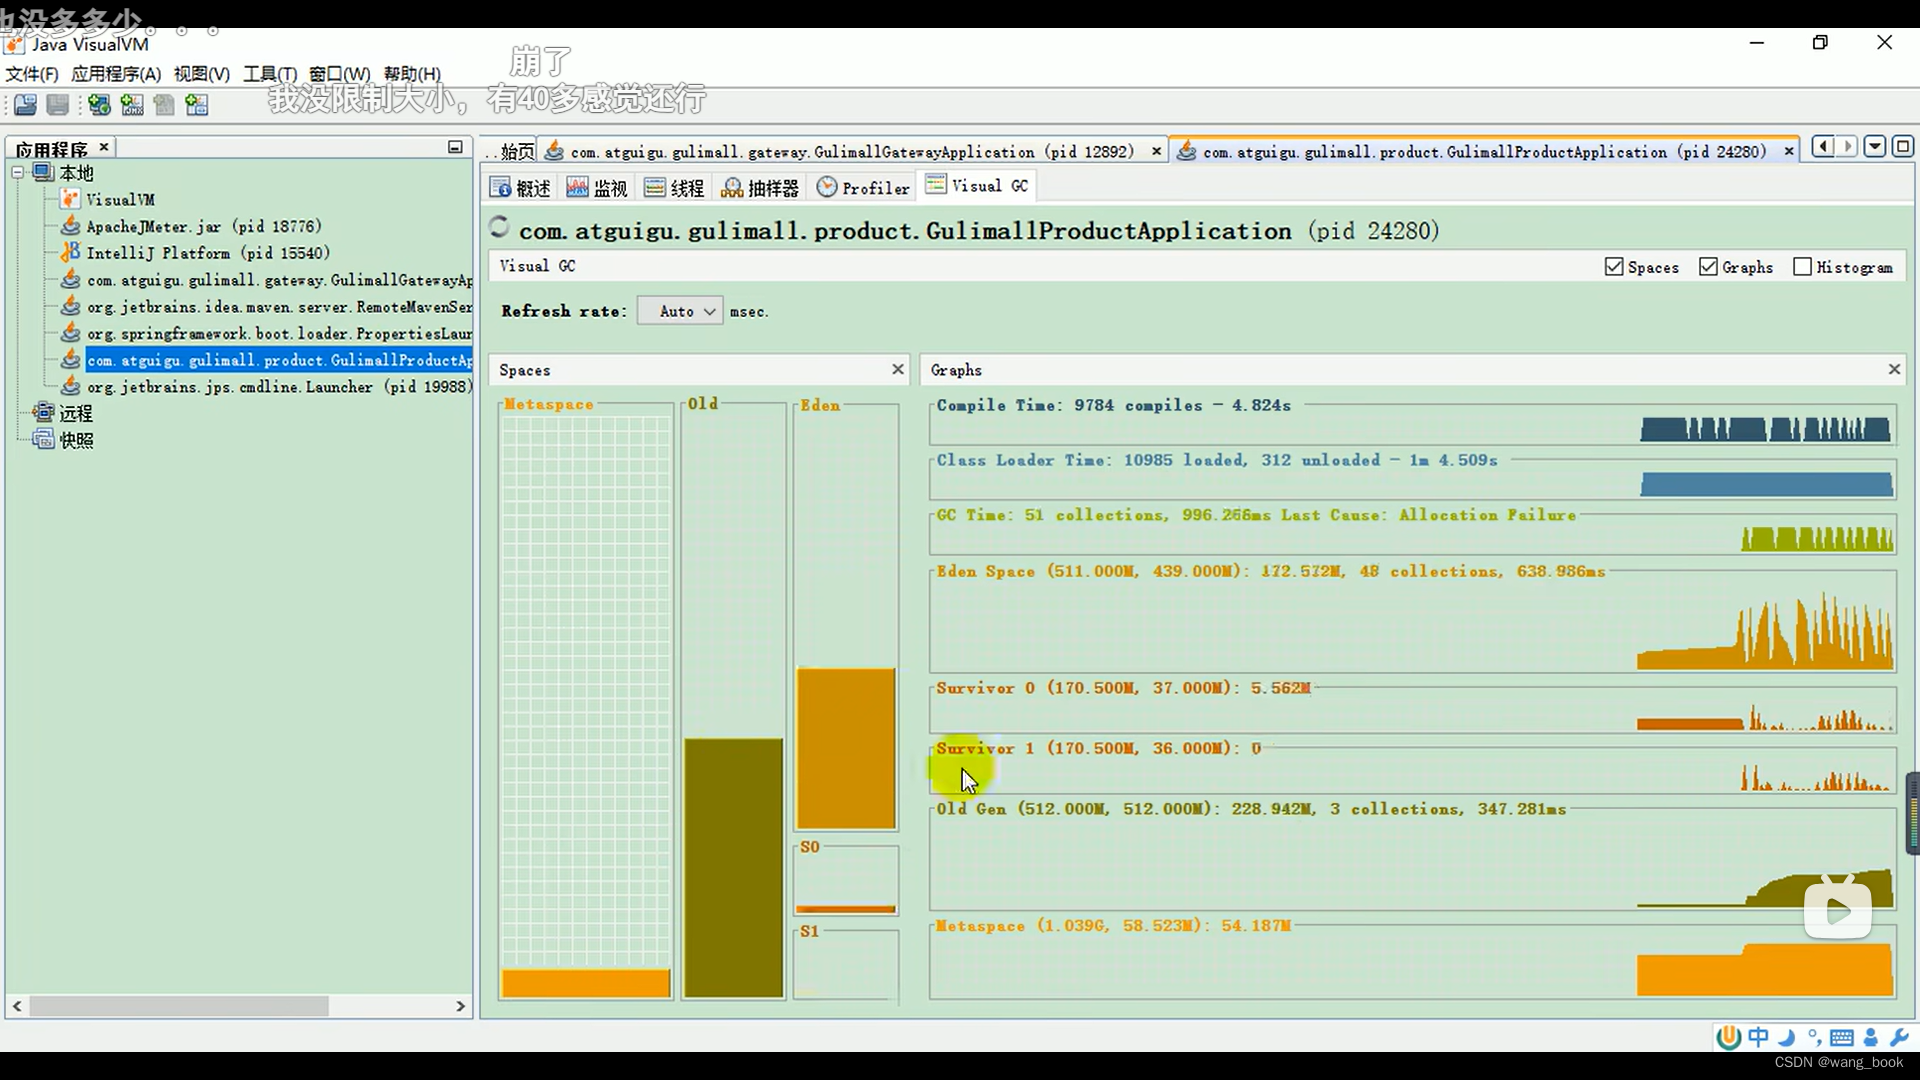Open the 文件(F) menu

[x=32, y=74]
